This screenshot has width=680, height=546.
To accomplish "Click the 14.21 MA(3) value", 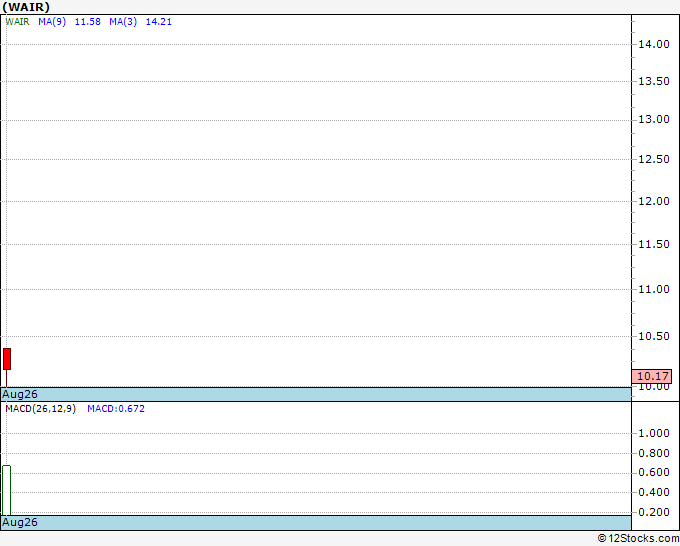I will [x=159, y=22].
